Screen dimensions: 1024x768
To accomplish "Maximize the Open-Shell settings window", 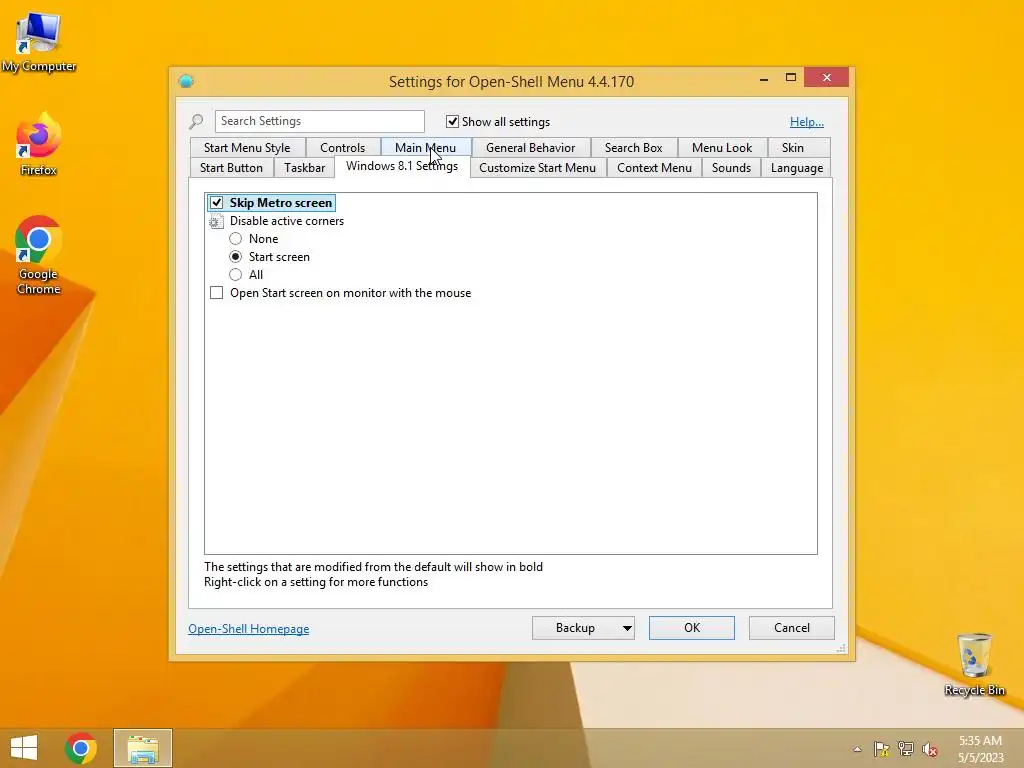I will (791, 78).
